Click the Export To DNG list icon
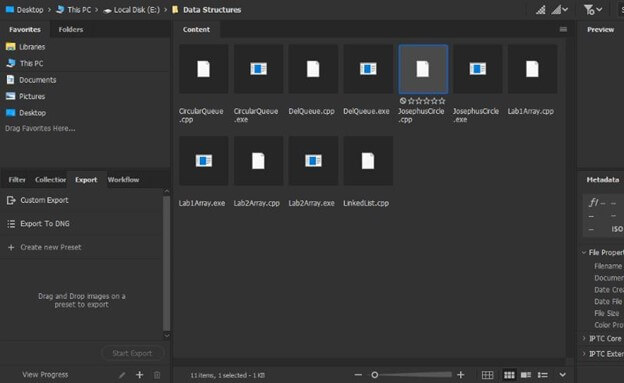624x383 pixels. click(11, 224)
